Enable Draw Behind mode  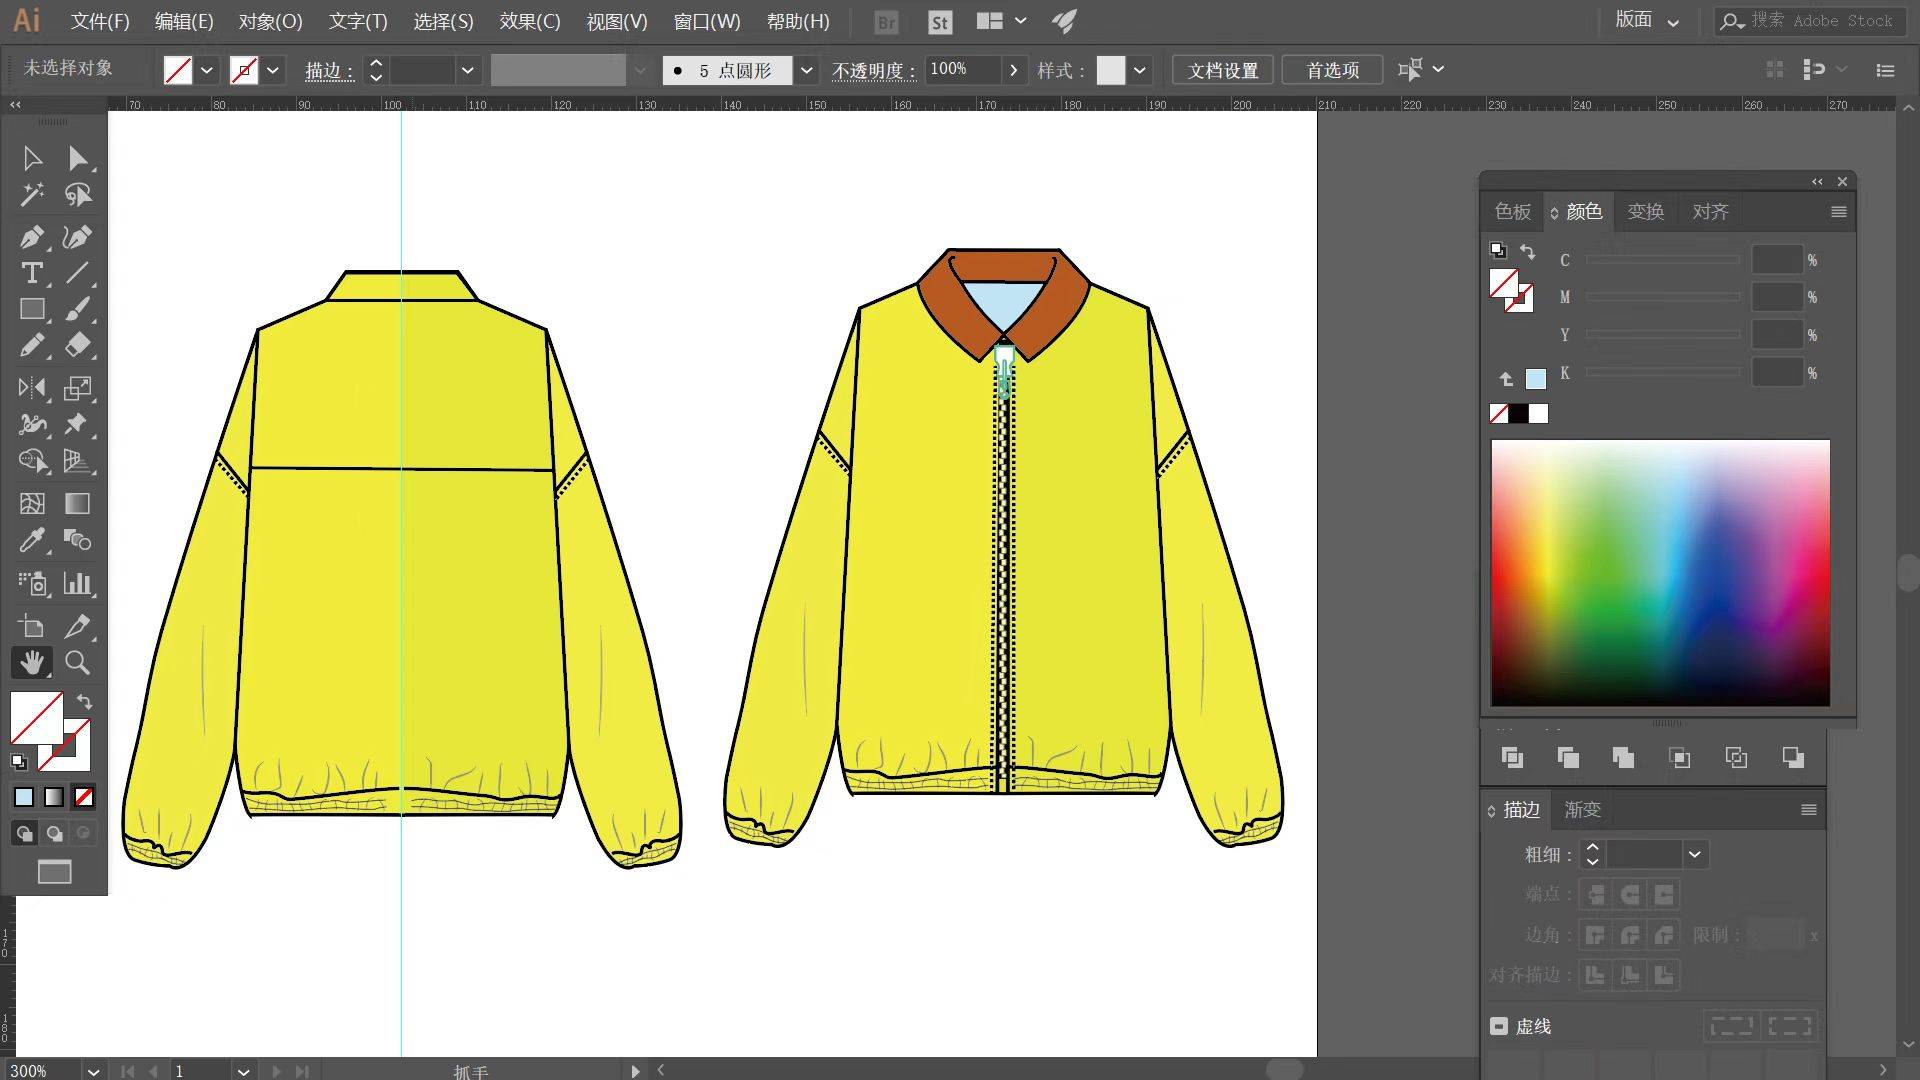pyautogui.click(x=54, y=833)
